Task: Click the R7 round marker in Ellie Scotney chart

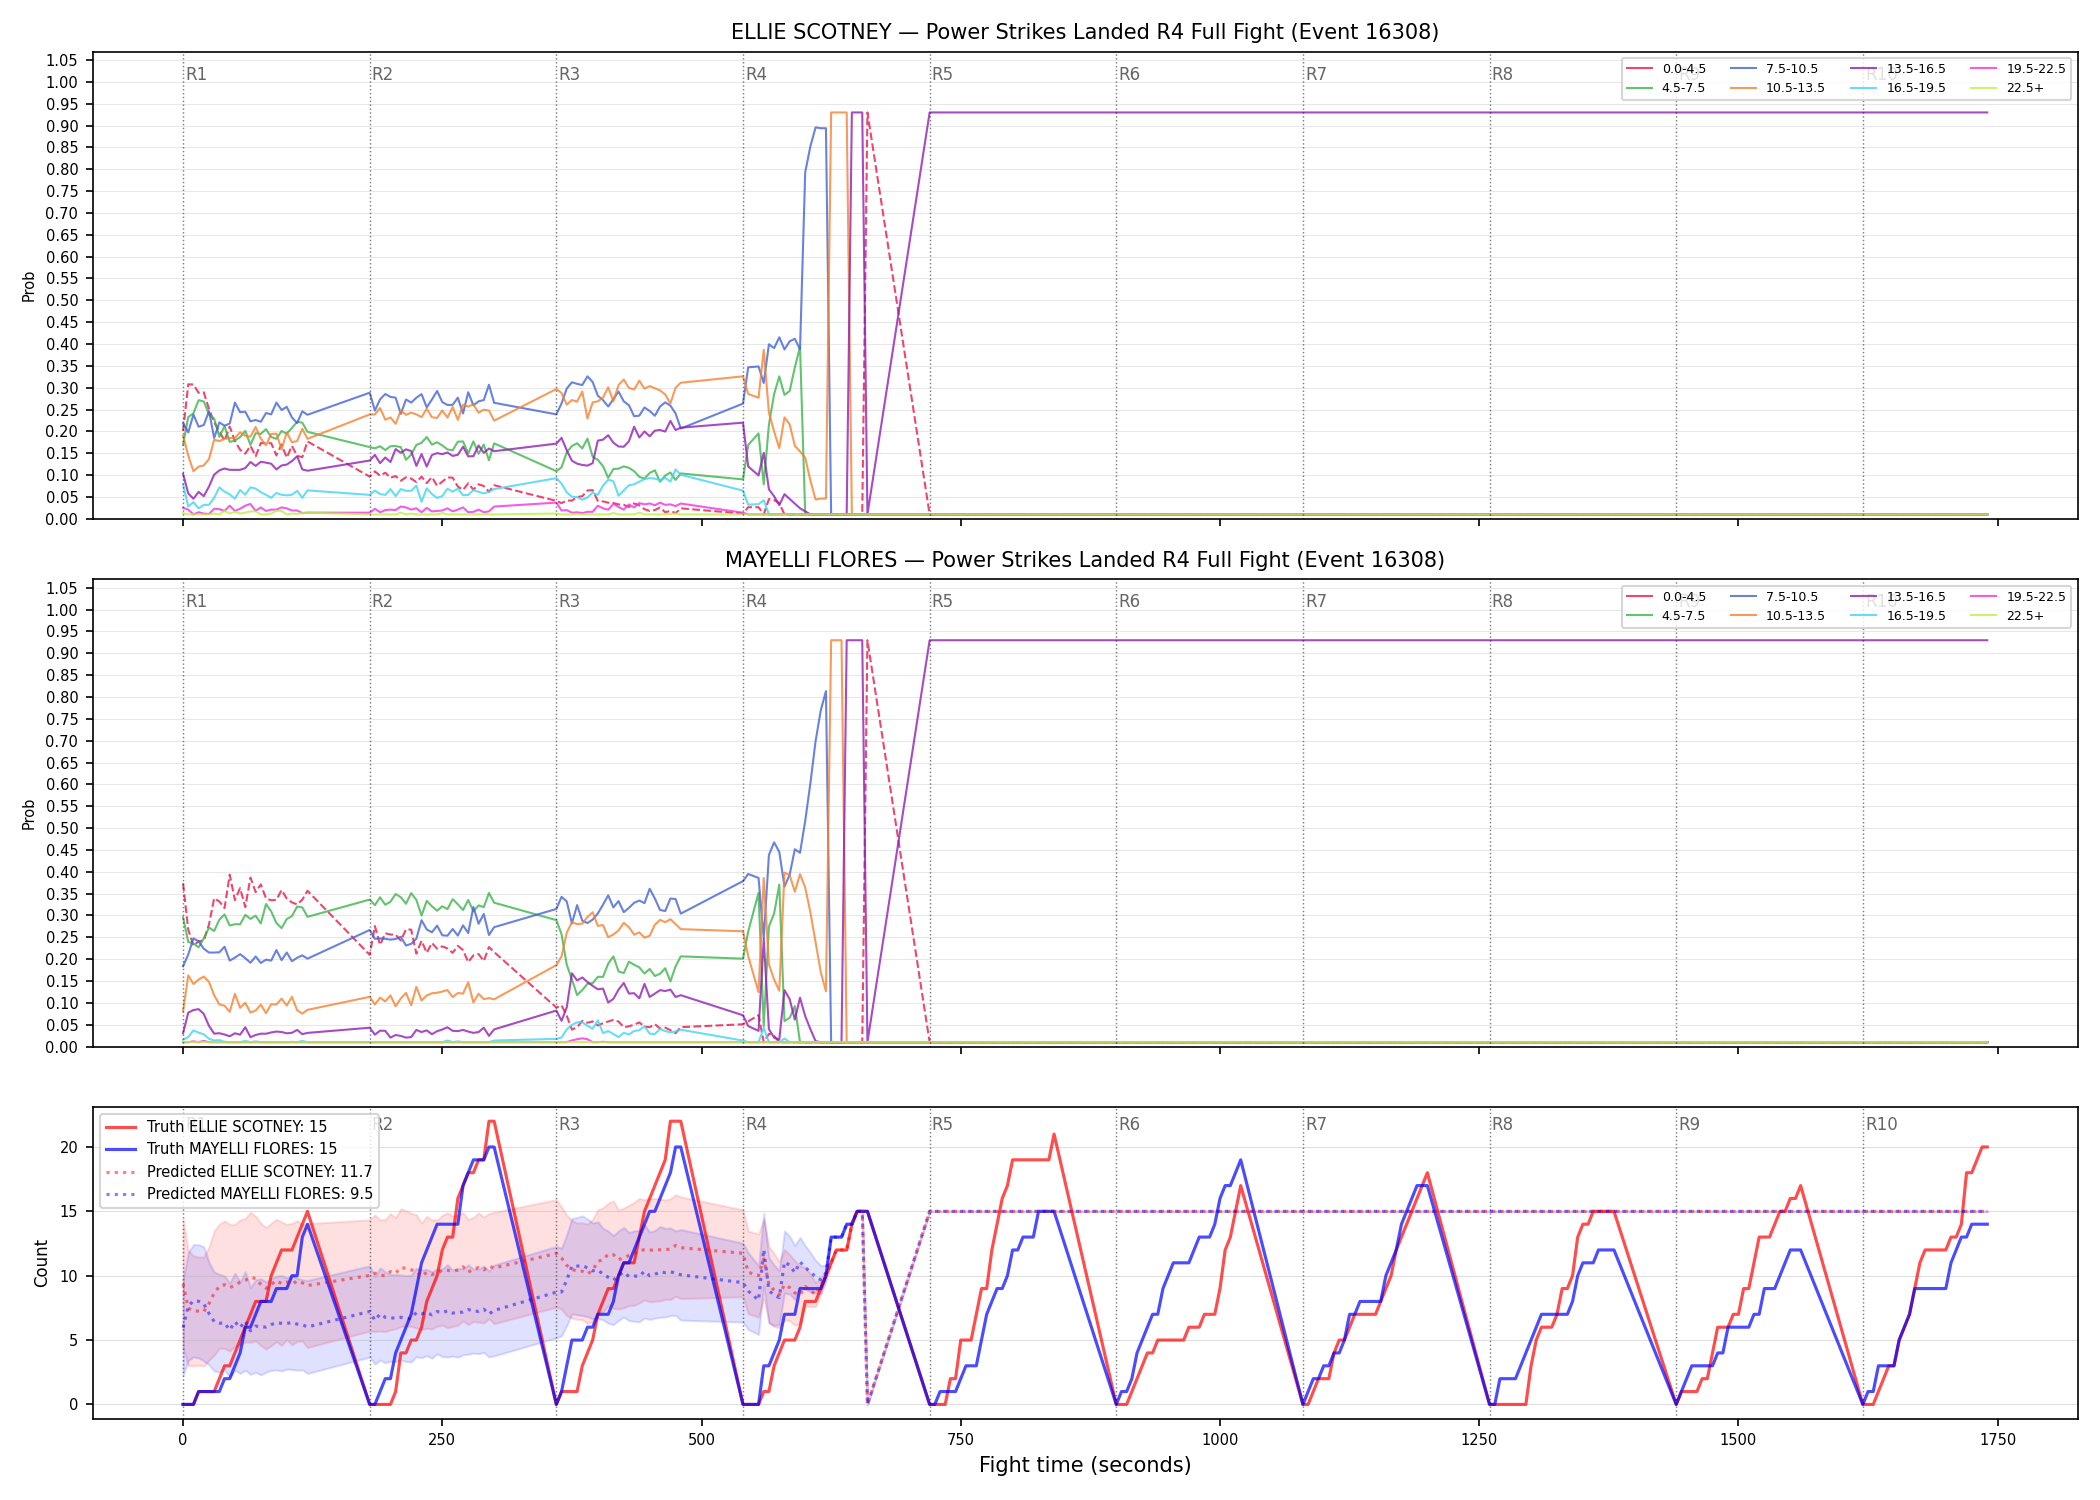Action: click(x=1316, y=74)
